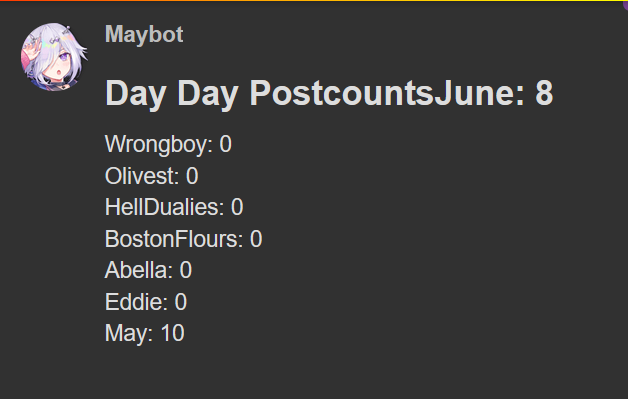Select the Wrongboy: 0 line
Image resolution: width=628 pixels, height=399 pixels.
point(168,144)
